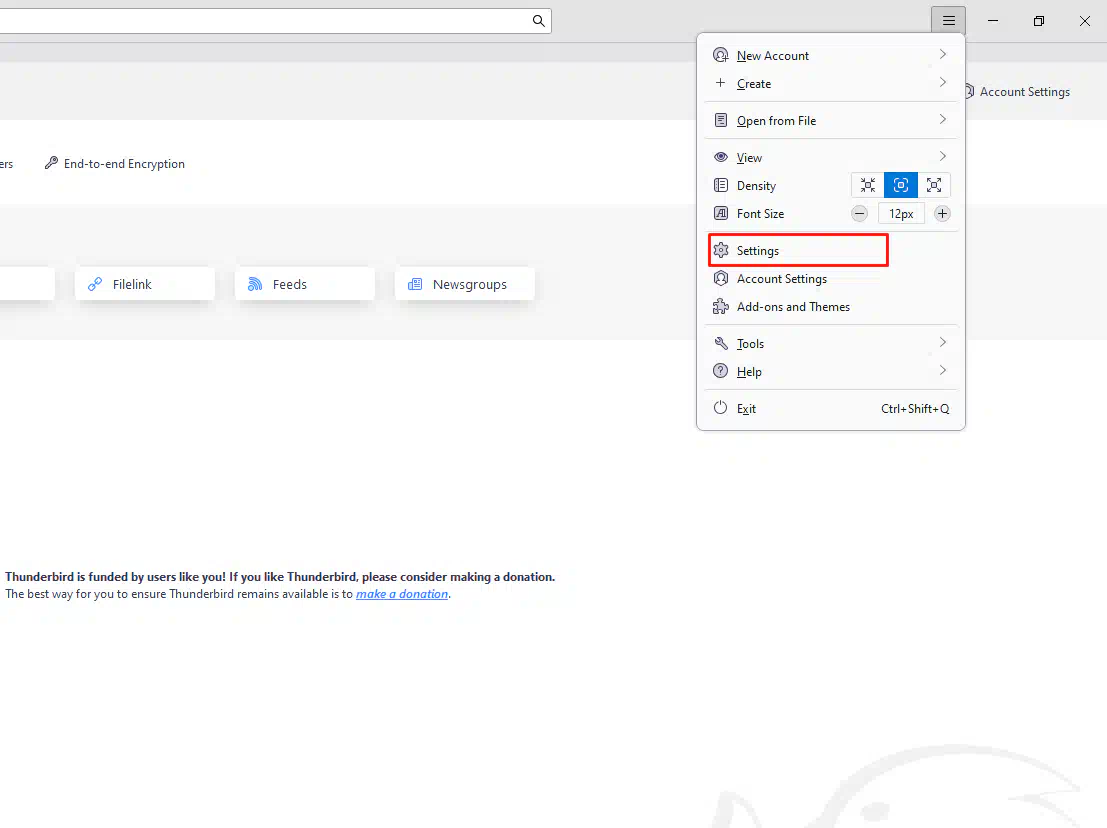Click the Exit power icon
Screen dimensions: 1107x828
pyautogui.click(x=720, y=407)
